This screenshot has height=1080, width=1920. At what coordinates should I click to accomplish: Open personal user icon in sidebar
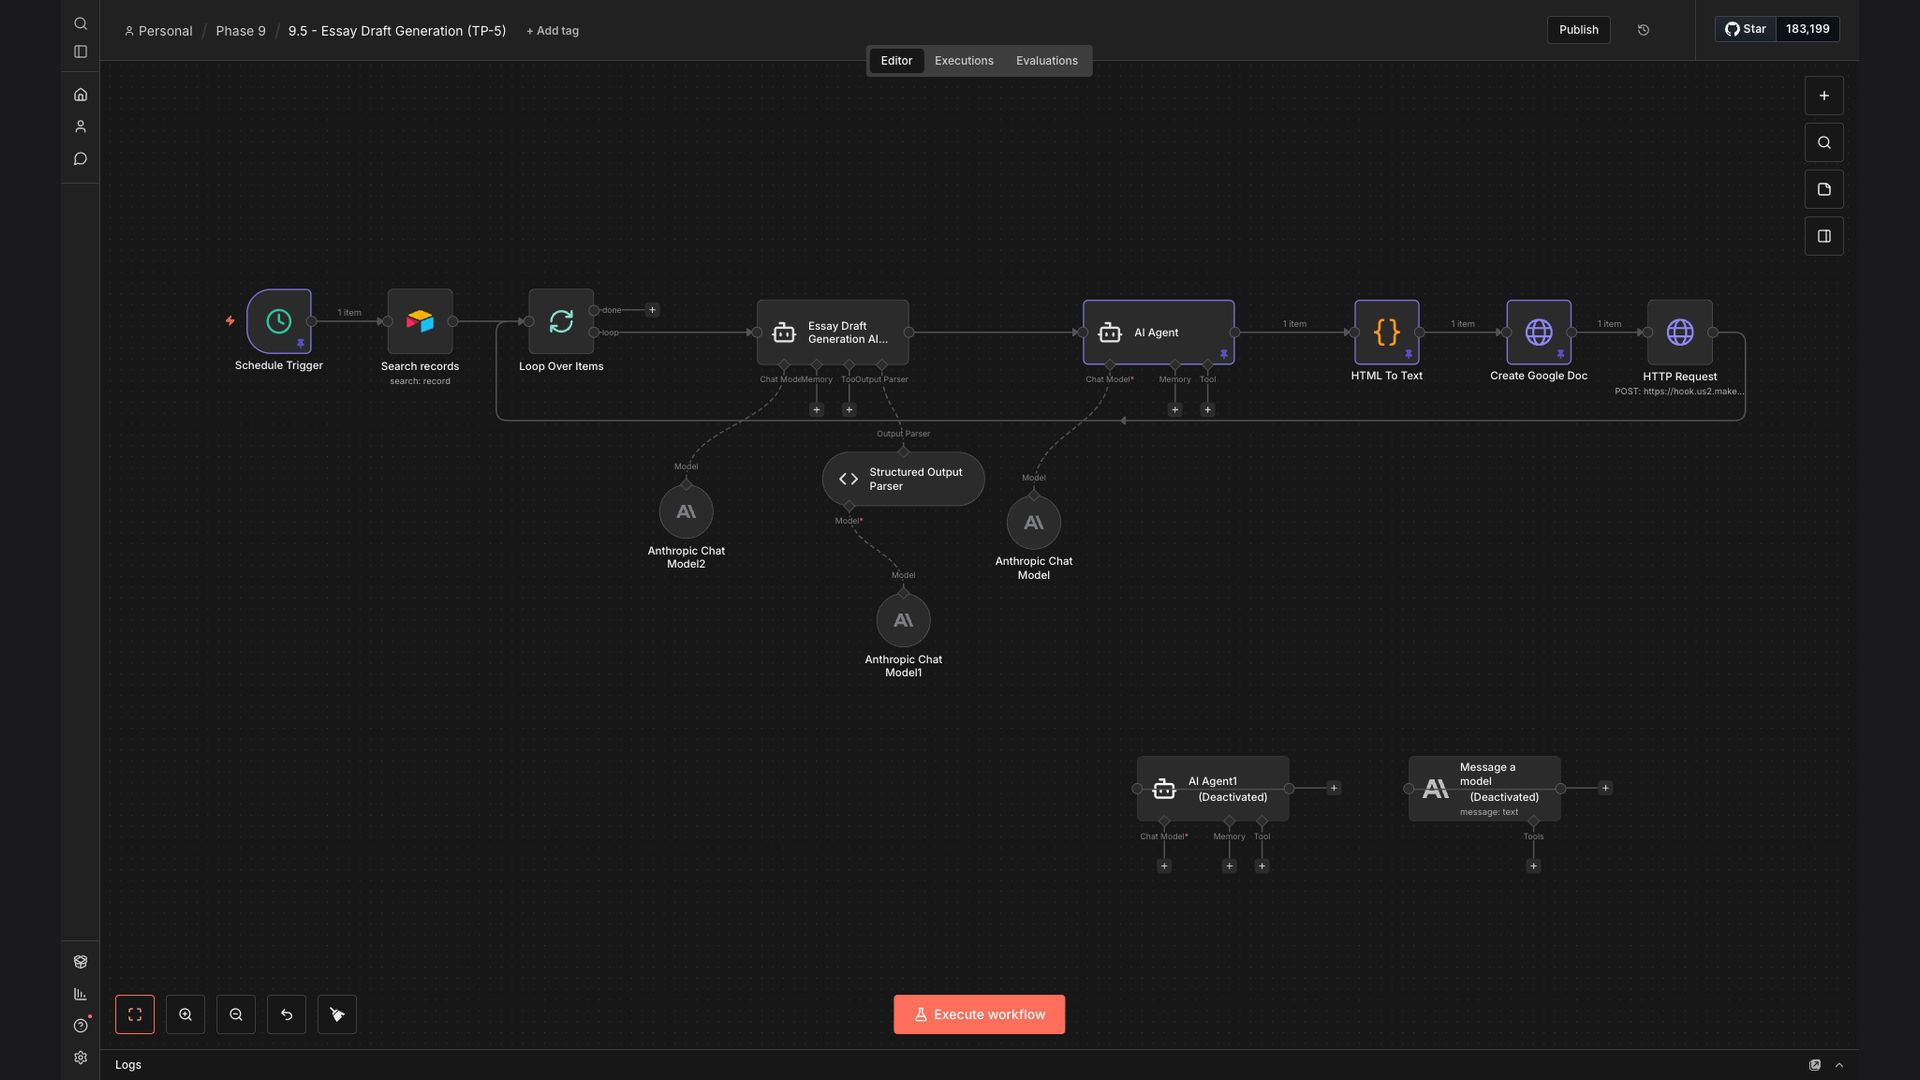[x=80, y=126]
